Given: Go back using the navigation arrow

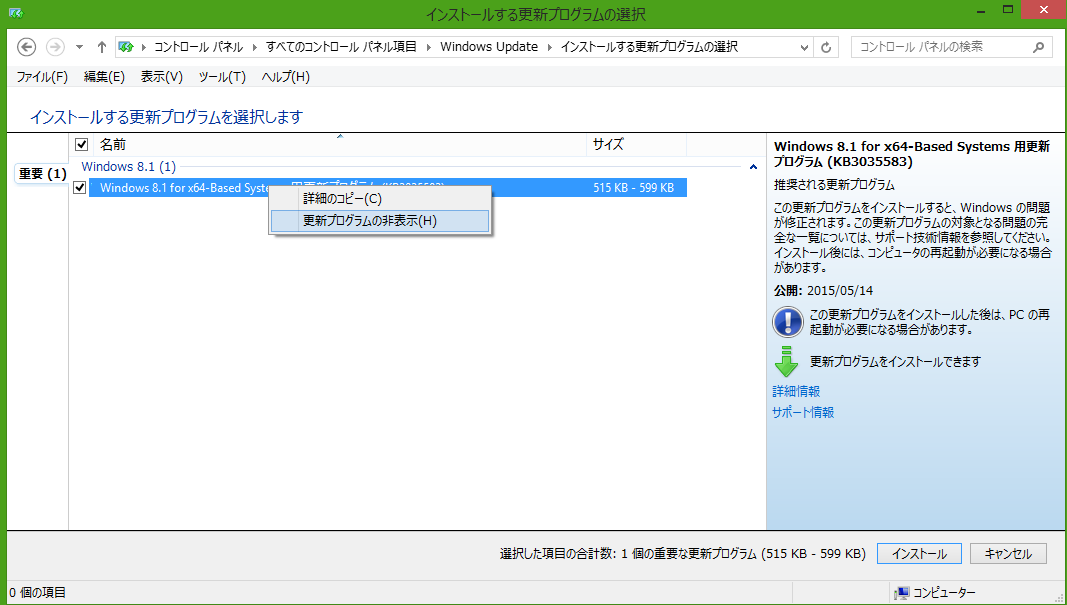Looking at the screenshot, I should point(26,47).
